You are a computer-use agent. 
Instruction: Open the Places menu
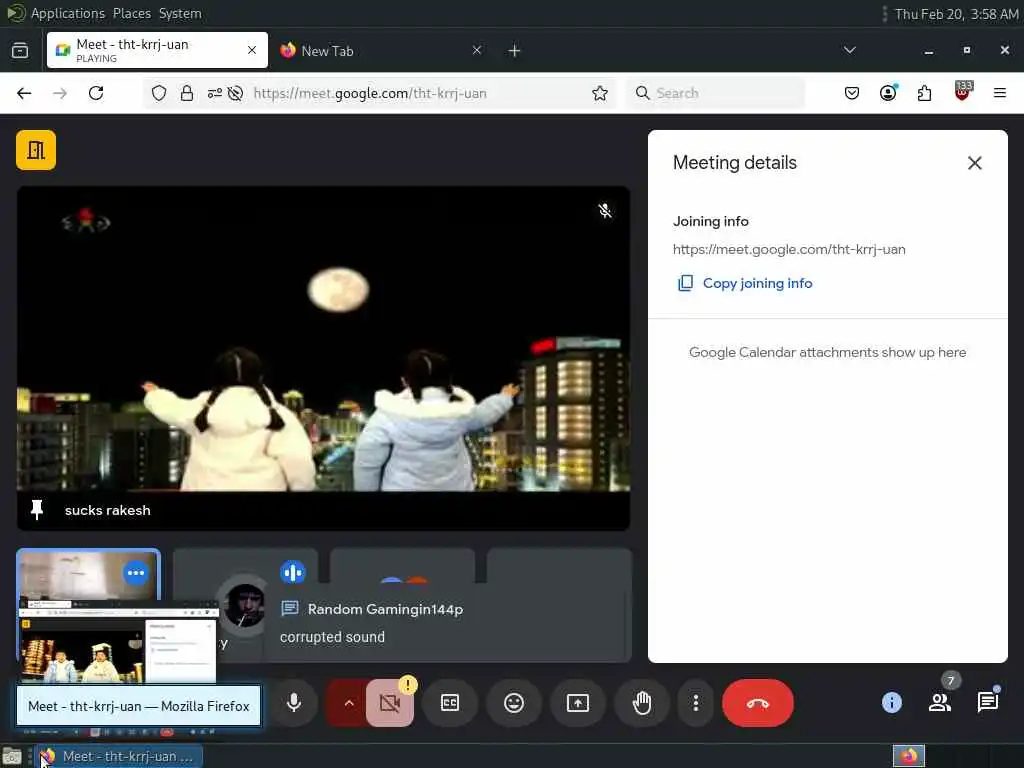point(131,14)
